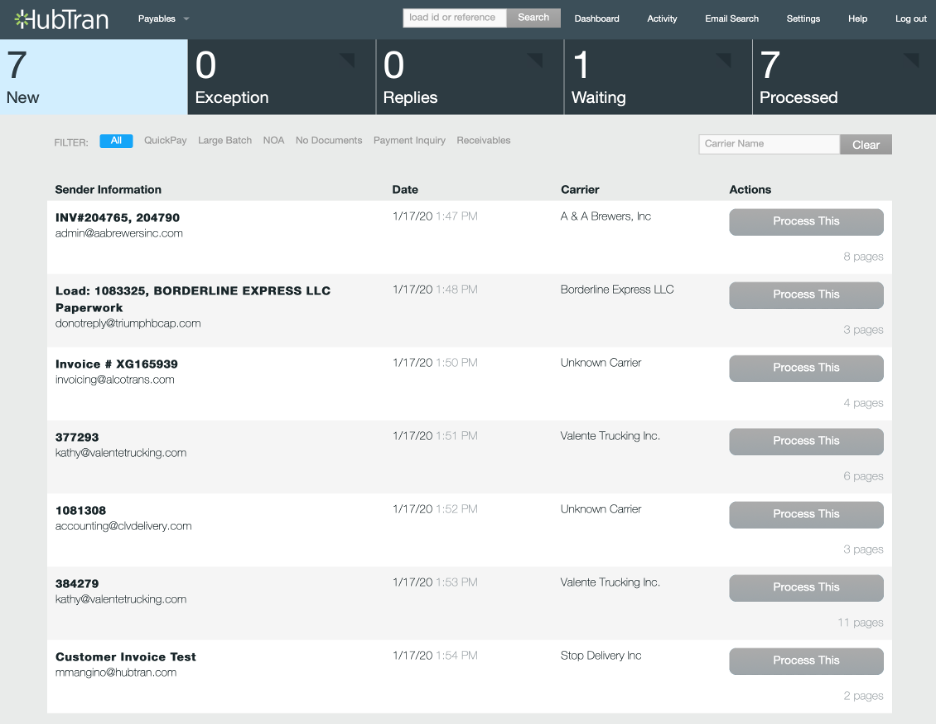Click the Load: 1083325 Borderline Express subject
The height and width of the screenshot is (724, 936).
tap(193, 299)
